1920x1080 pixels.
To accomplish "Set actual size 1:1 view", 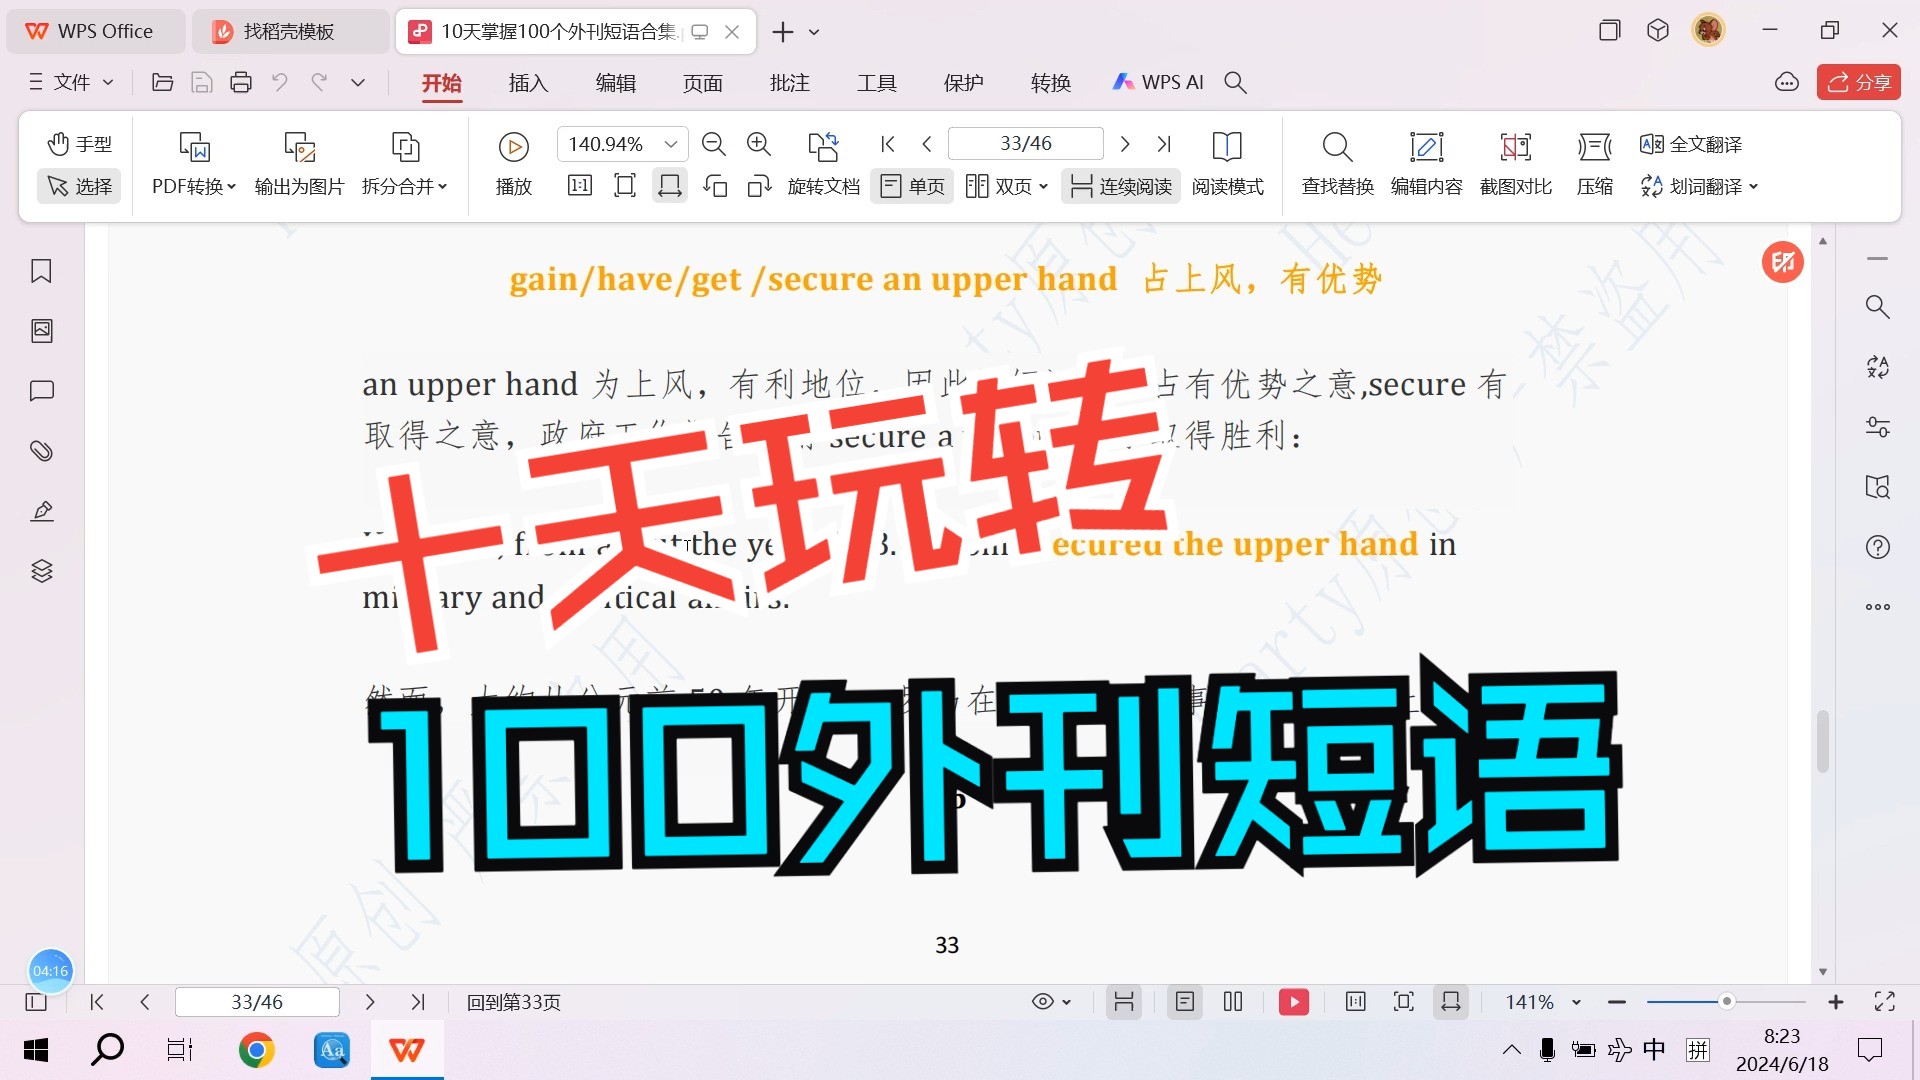I will point(580,186).
